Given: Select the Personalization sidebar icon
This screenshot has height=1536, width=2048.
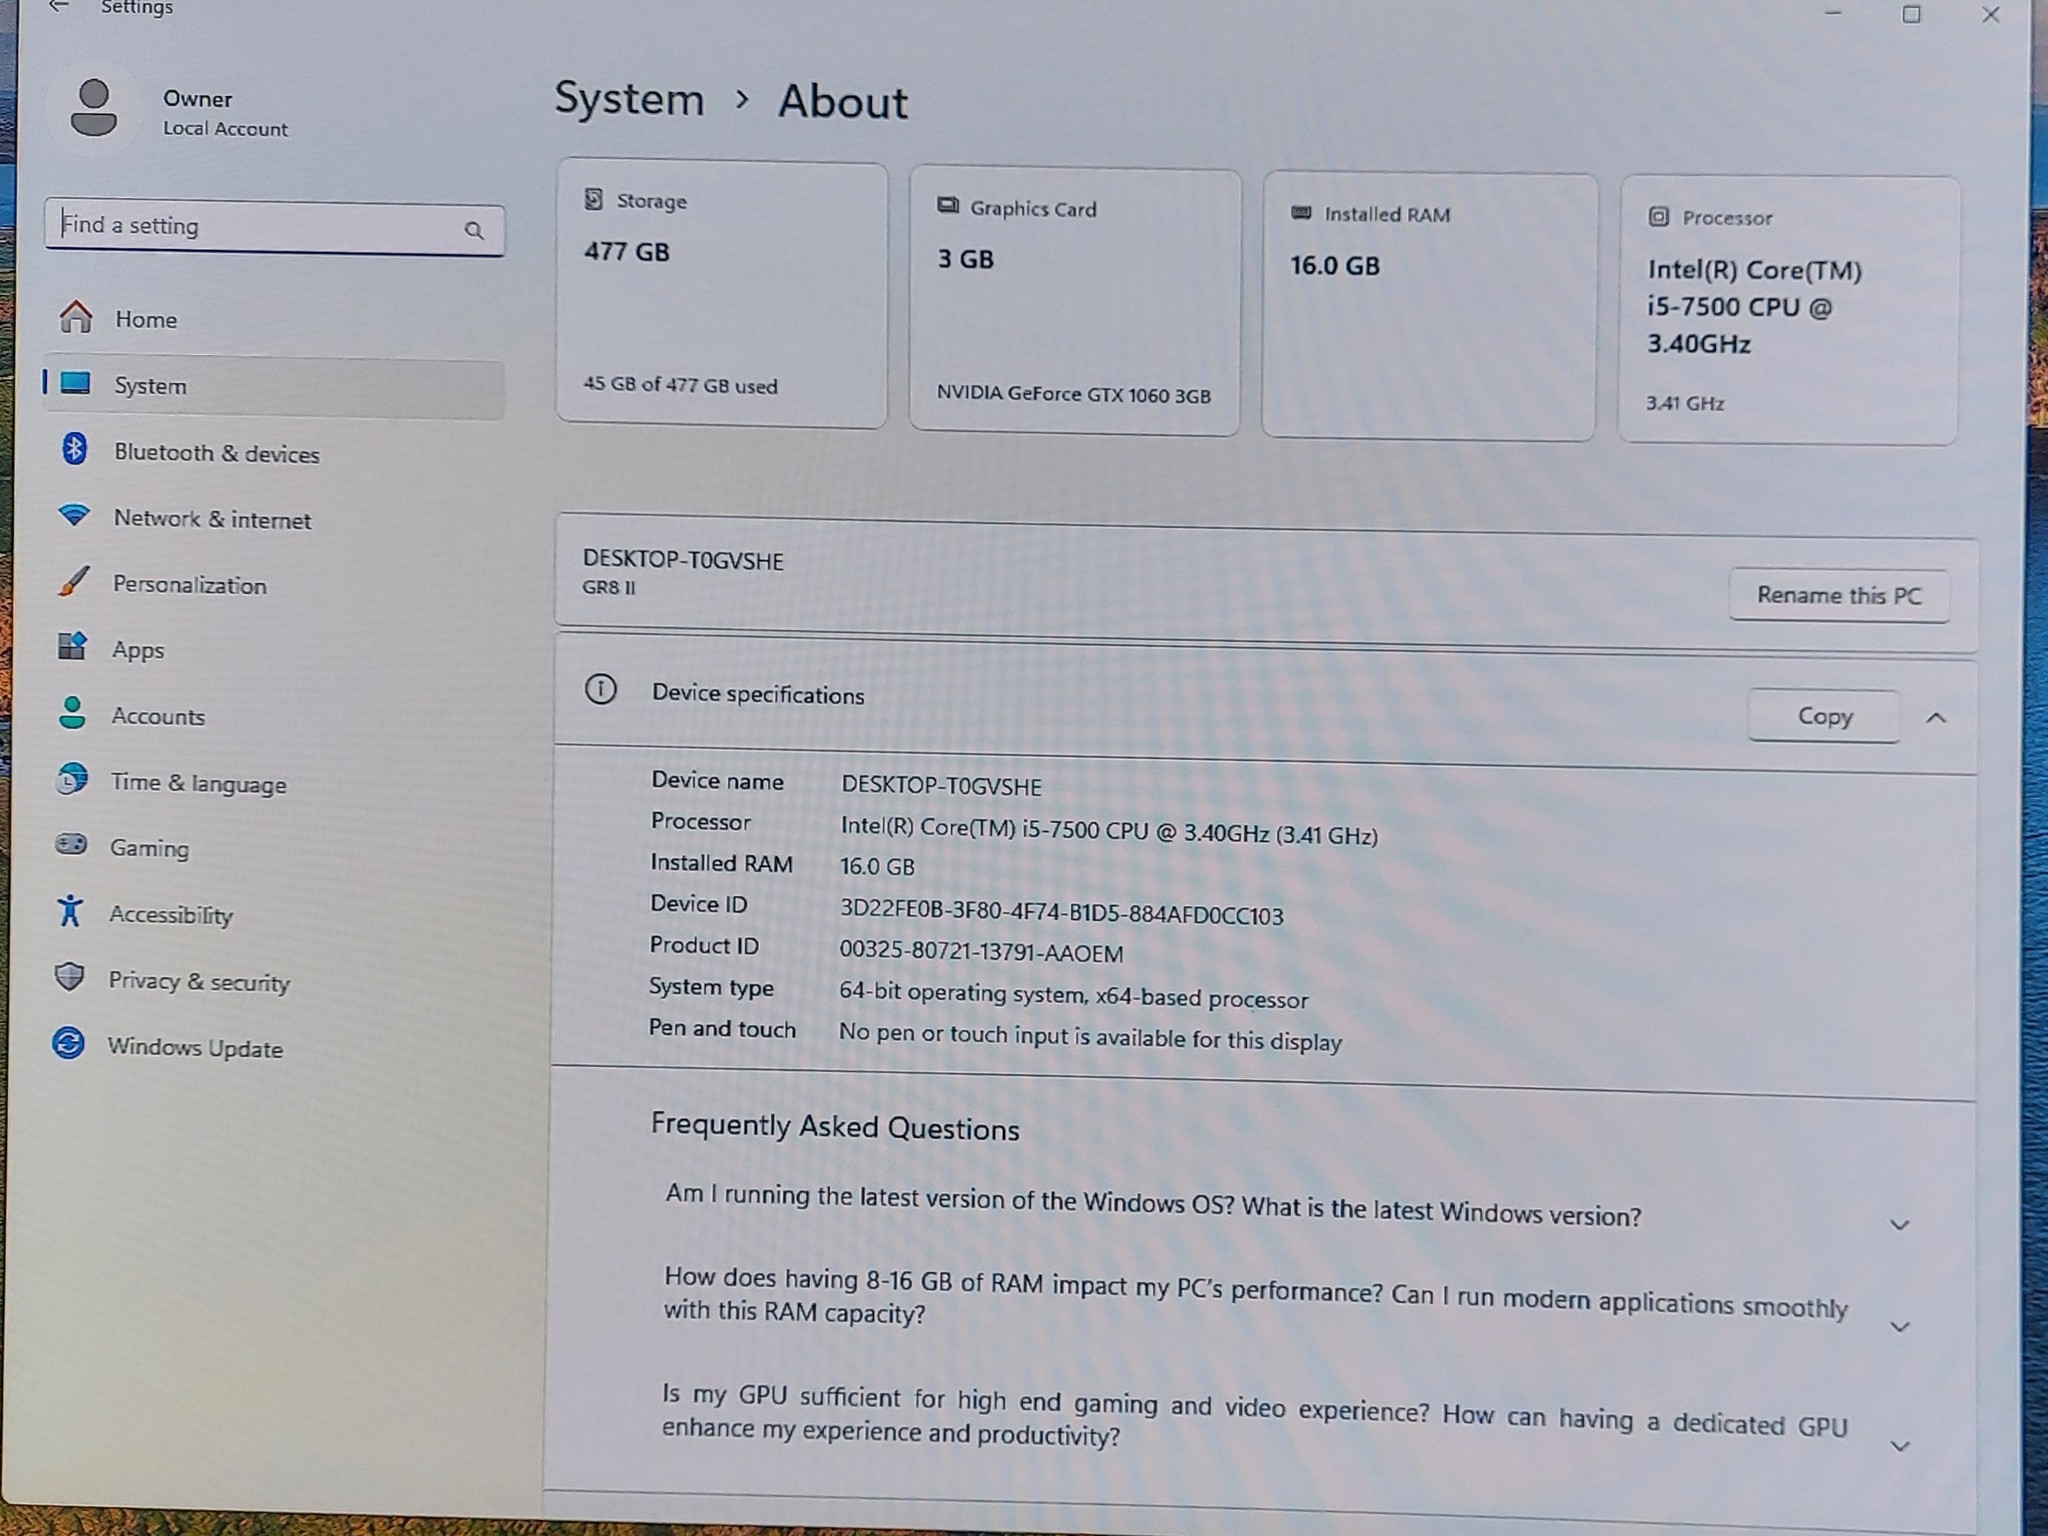Looking at the screenshot, I should tap(72, 585).
